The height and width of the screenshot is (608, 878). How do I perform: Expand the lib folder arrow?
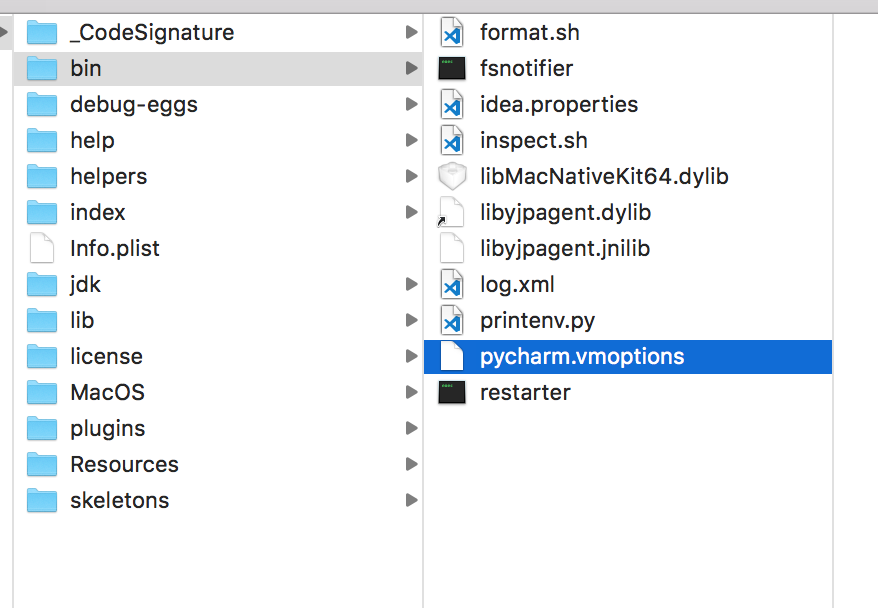click(x=412, y=320)
